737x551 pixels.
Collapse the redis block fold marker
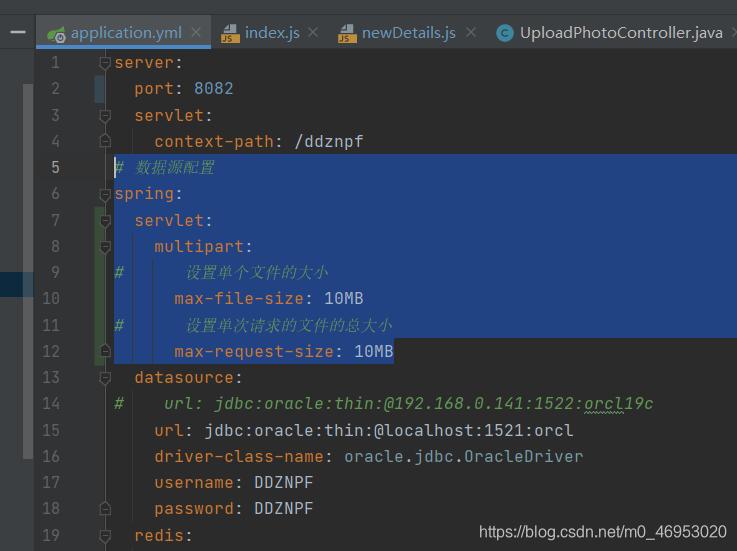pos(105,535)
